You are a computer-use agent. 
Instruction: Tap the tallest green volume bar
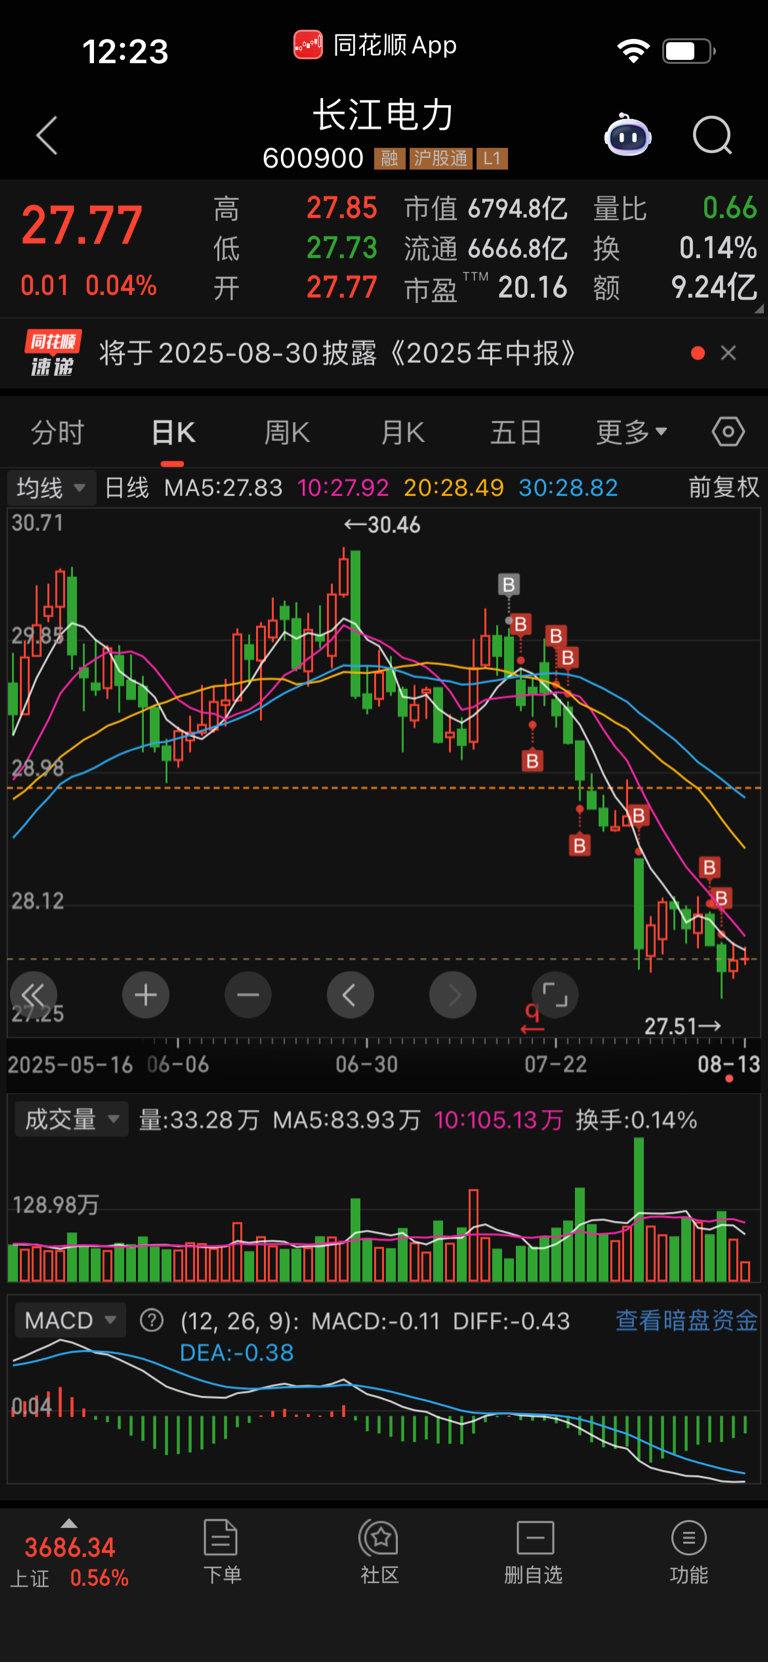(x=639, y=1210)
